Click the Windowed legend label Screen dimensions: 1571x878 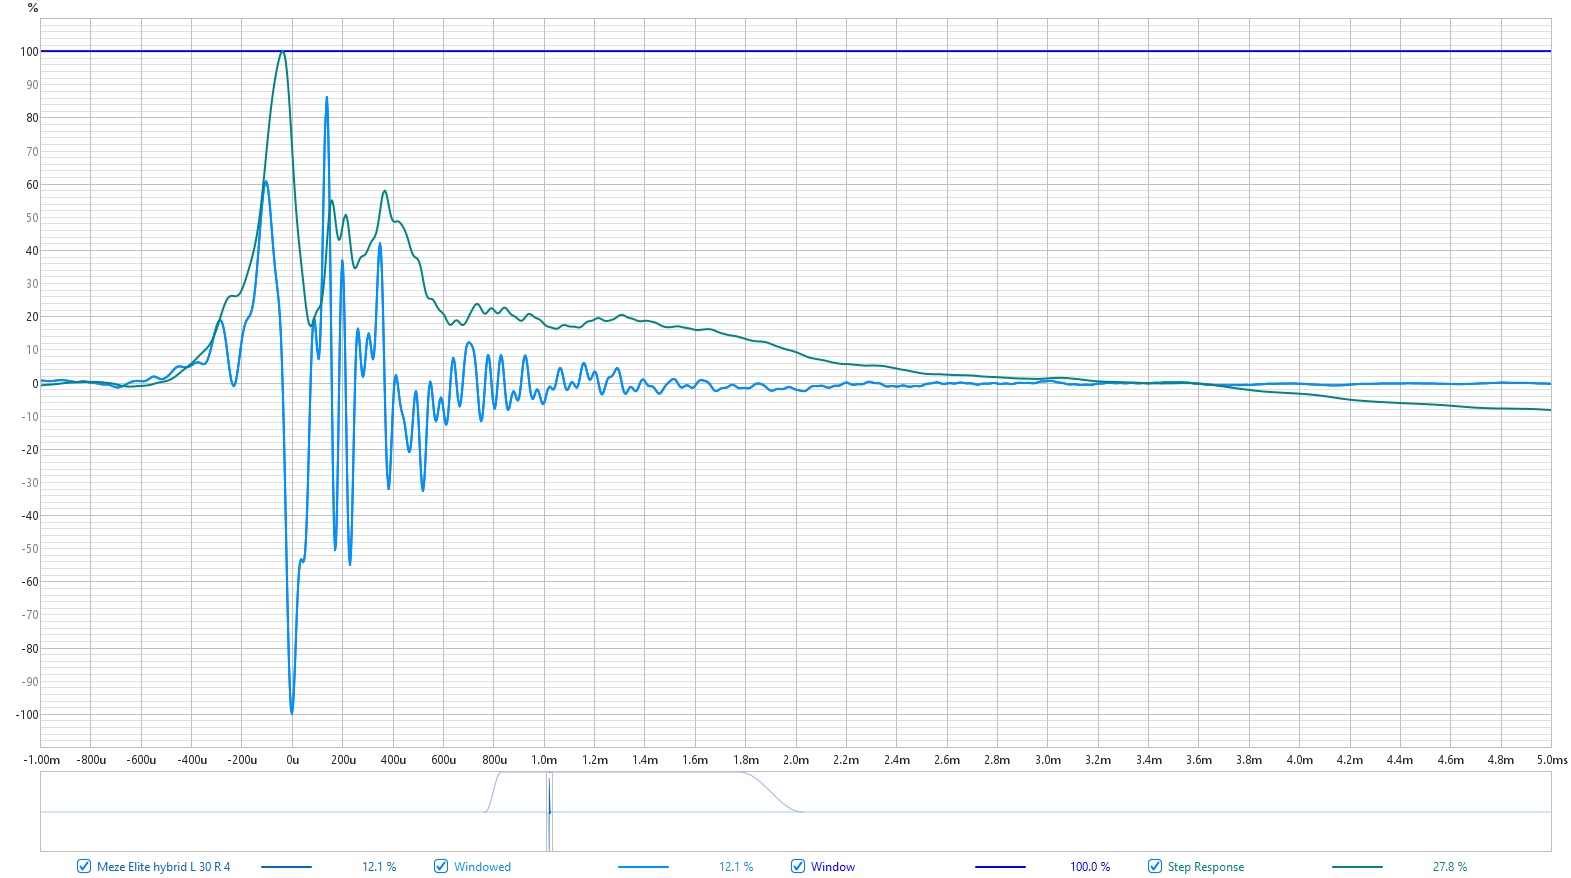[482, 867]
